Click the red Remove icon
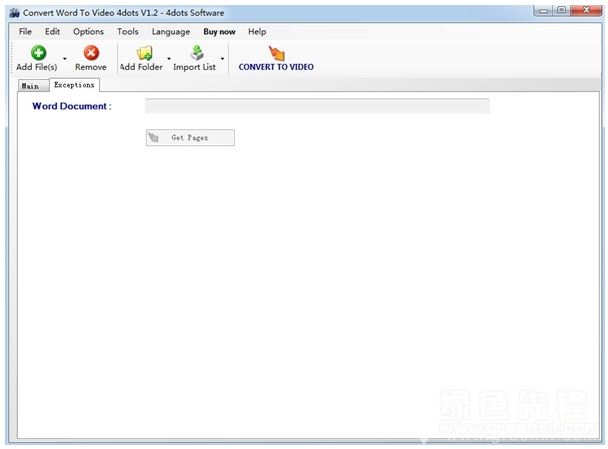The image size is (608, 449). pyautogui.click(x=91, y=53)
